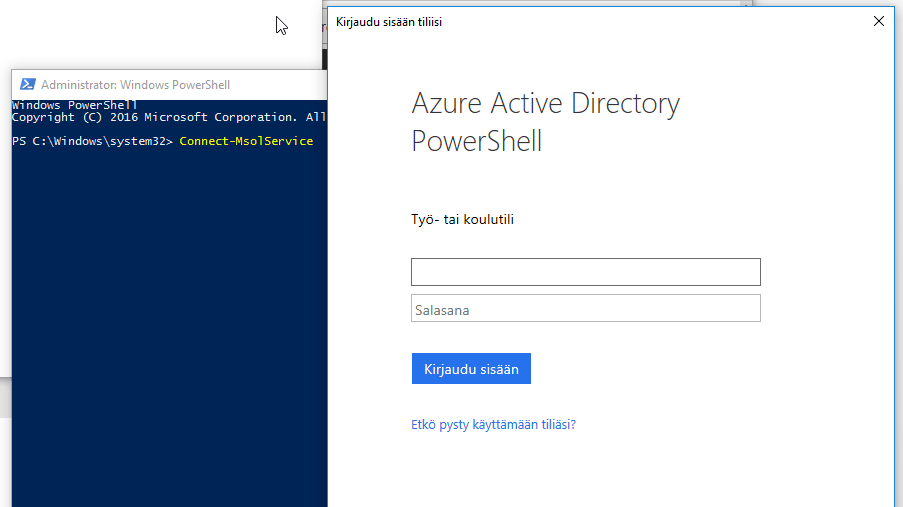
Task: Click the Windows PowerShell banner text line
Action: [x=75, y=105]
